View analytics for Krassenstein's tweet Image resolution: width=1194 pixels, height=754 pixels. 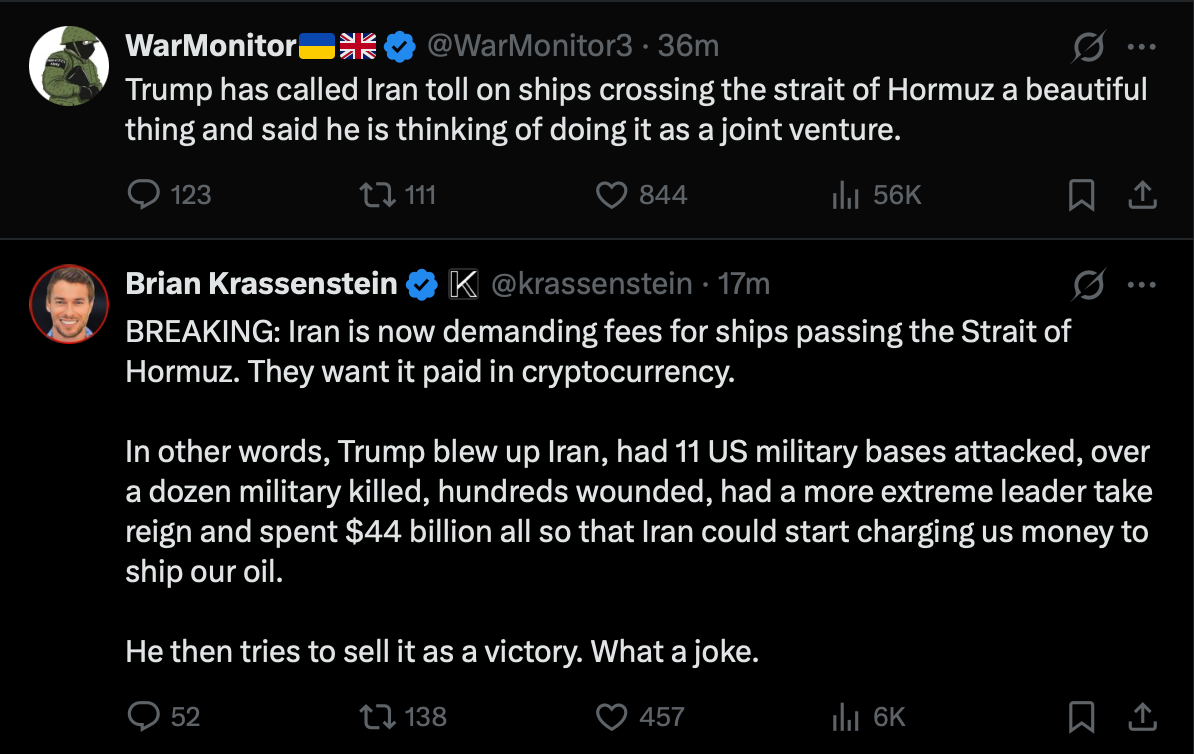pyautogui.click(x=845, y=716)
